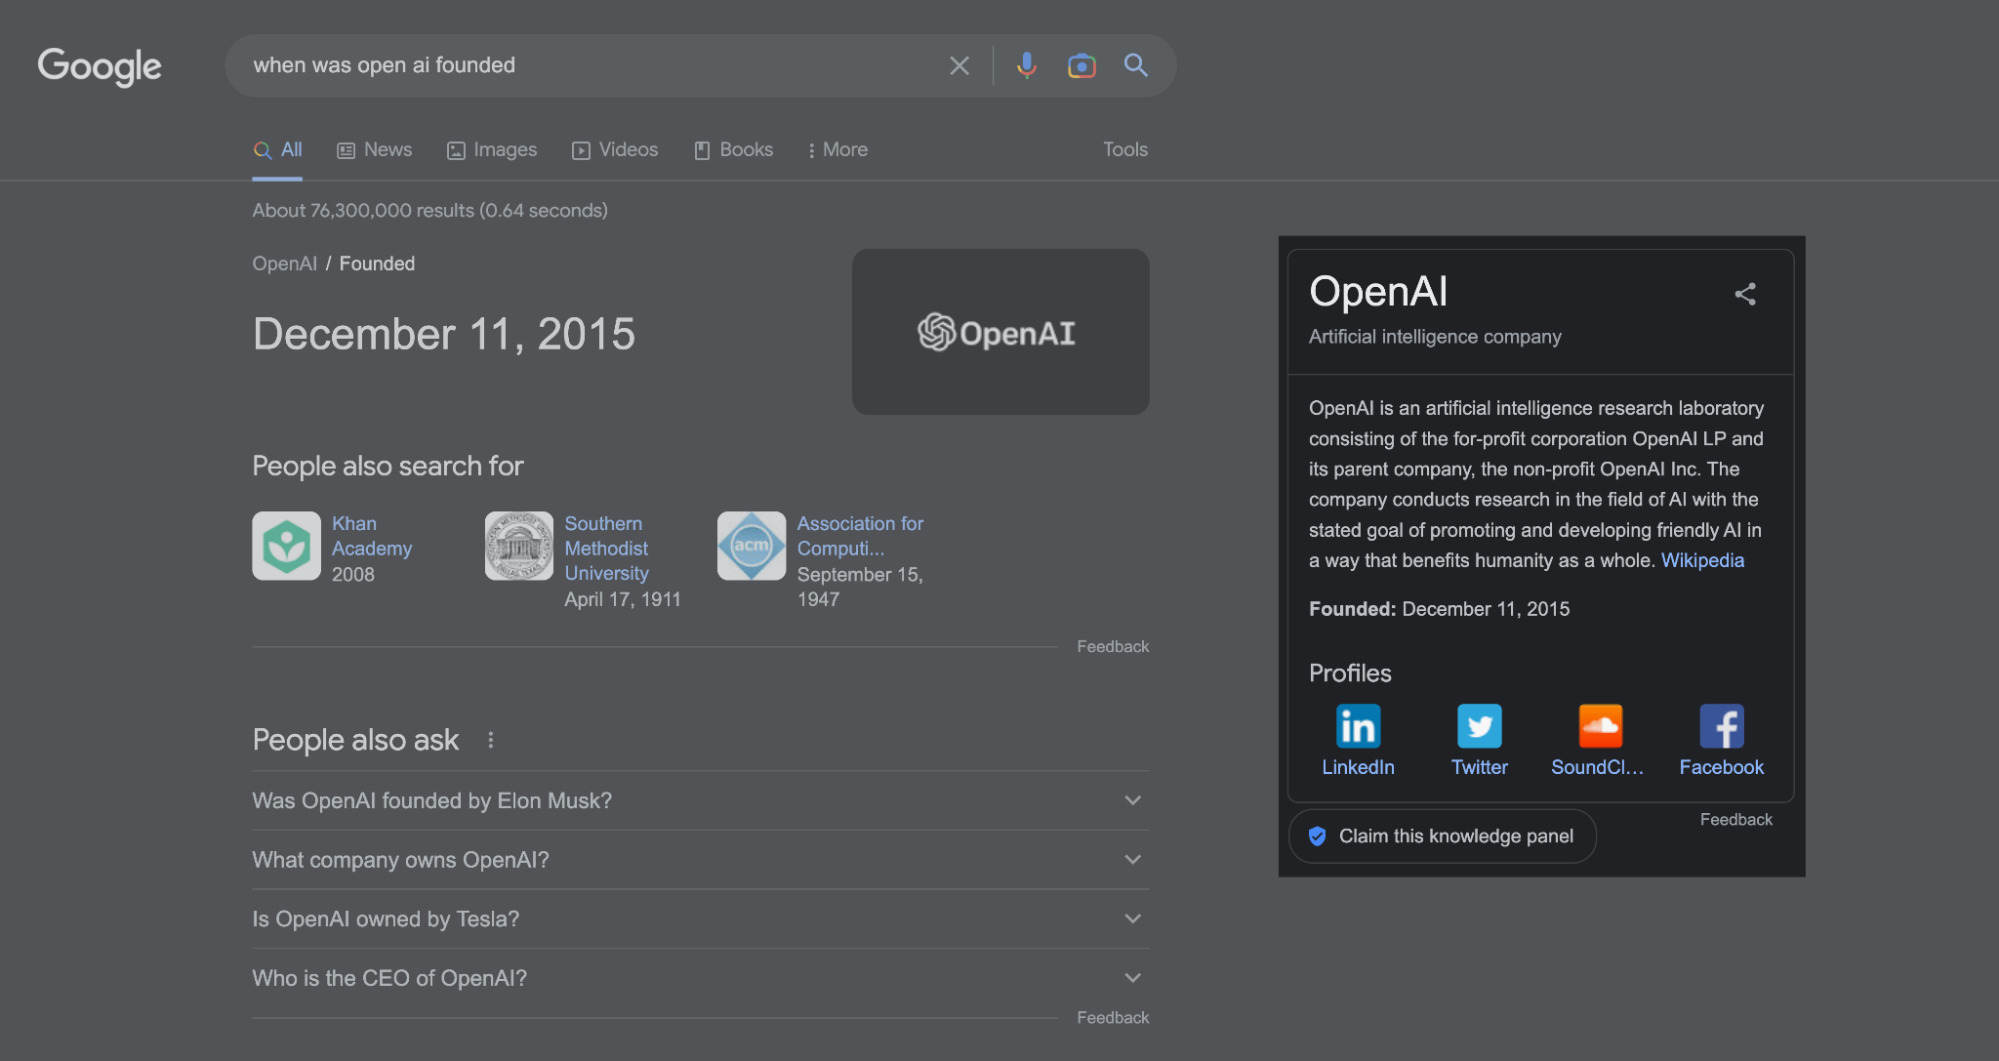
Task: Switch to the Images tab
Action: (492, 150)
